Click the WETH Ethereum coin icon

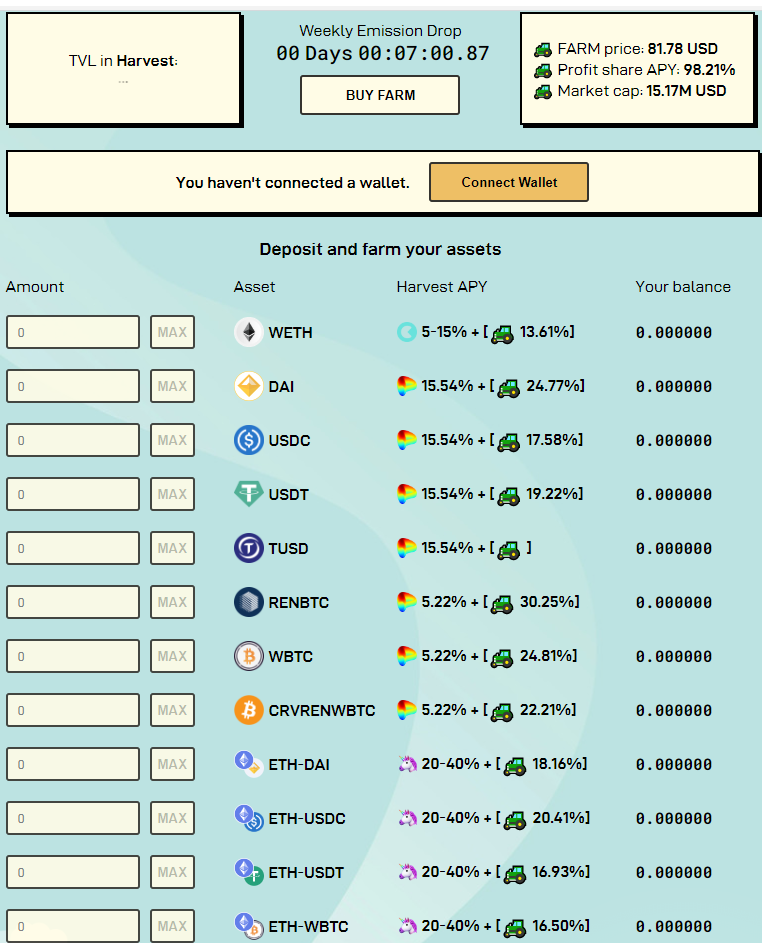pyautogui.click(x=248, y=332)
